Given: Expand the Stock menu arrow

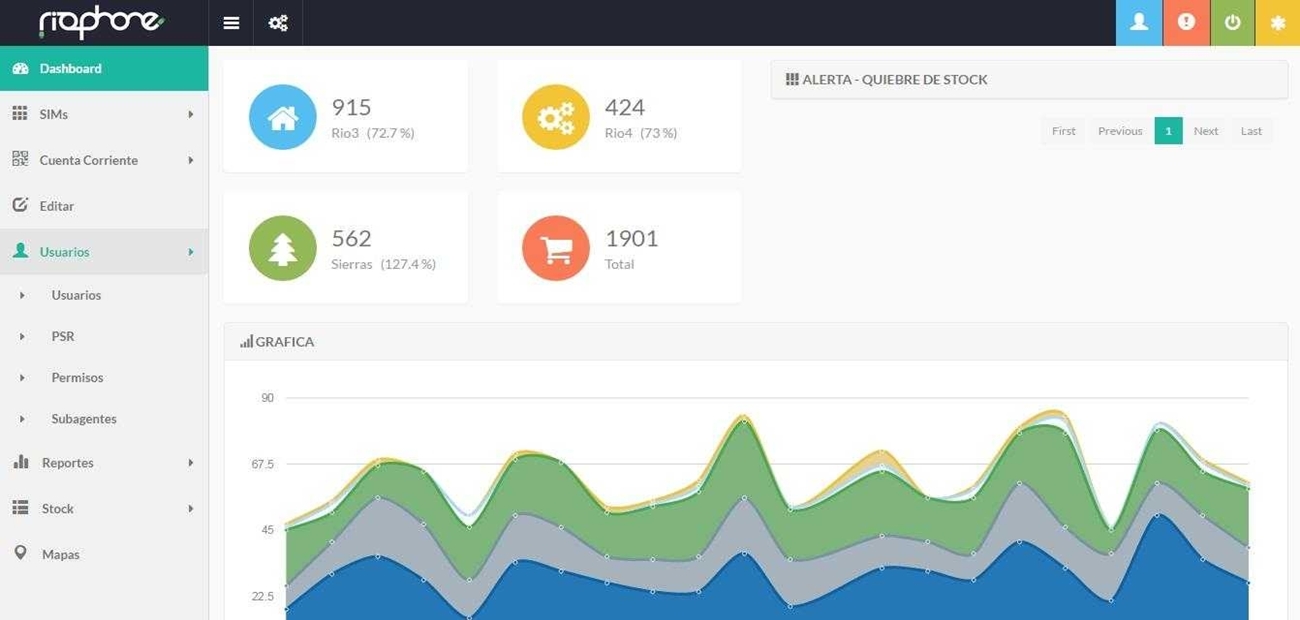Looking at the screenshot, I should click(190, 509).
